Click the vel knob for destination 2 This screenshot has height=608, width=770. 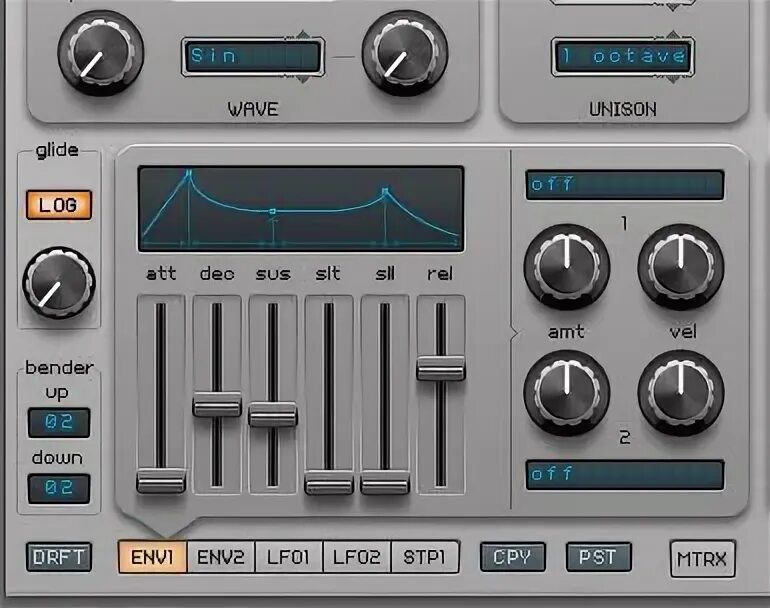pyautogui.click(x=681, y=393)
